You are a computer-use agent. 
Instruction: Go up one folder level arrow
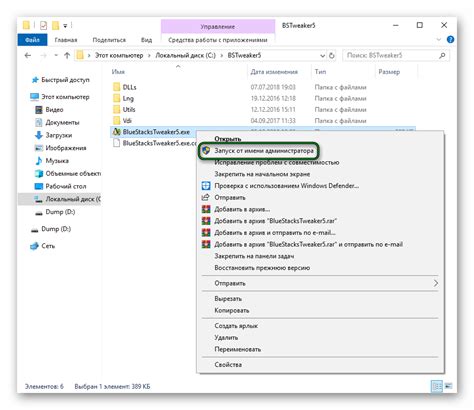pos(67,56)
